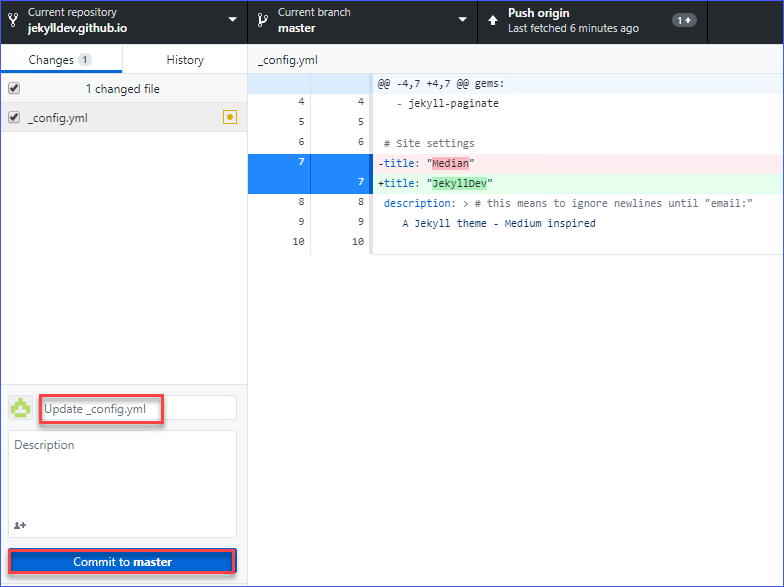Click the _config.yml file name header above diff
Screen dimensions: 784x587
click(288, 60)
